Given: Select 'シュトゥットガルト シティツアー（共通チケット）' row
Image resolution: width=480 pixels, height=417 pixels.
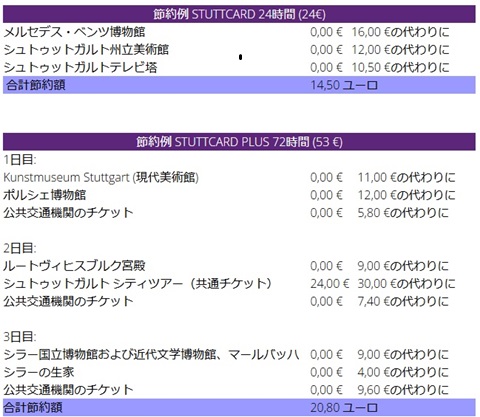Looking at the screenshot, I should (x=137, y=284).
